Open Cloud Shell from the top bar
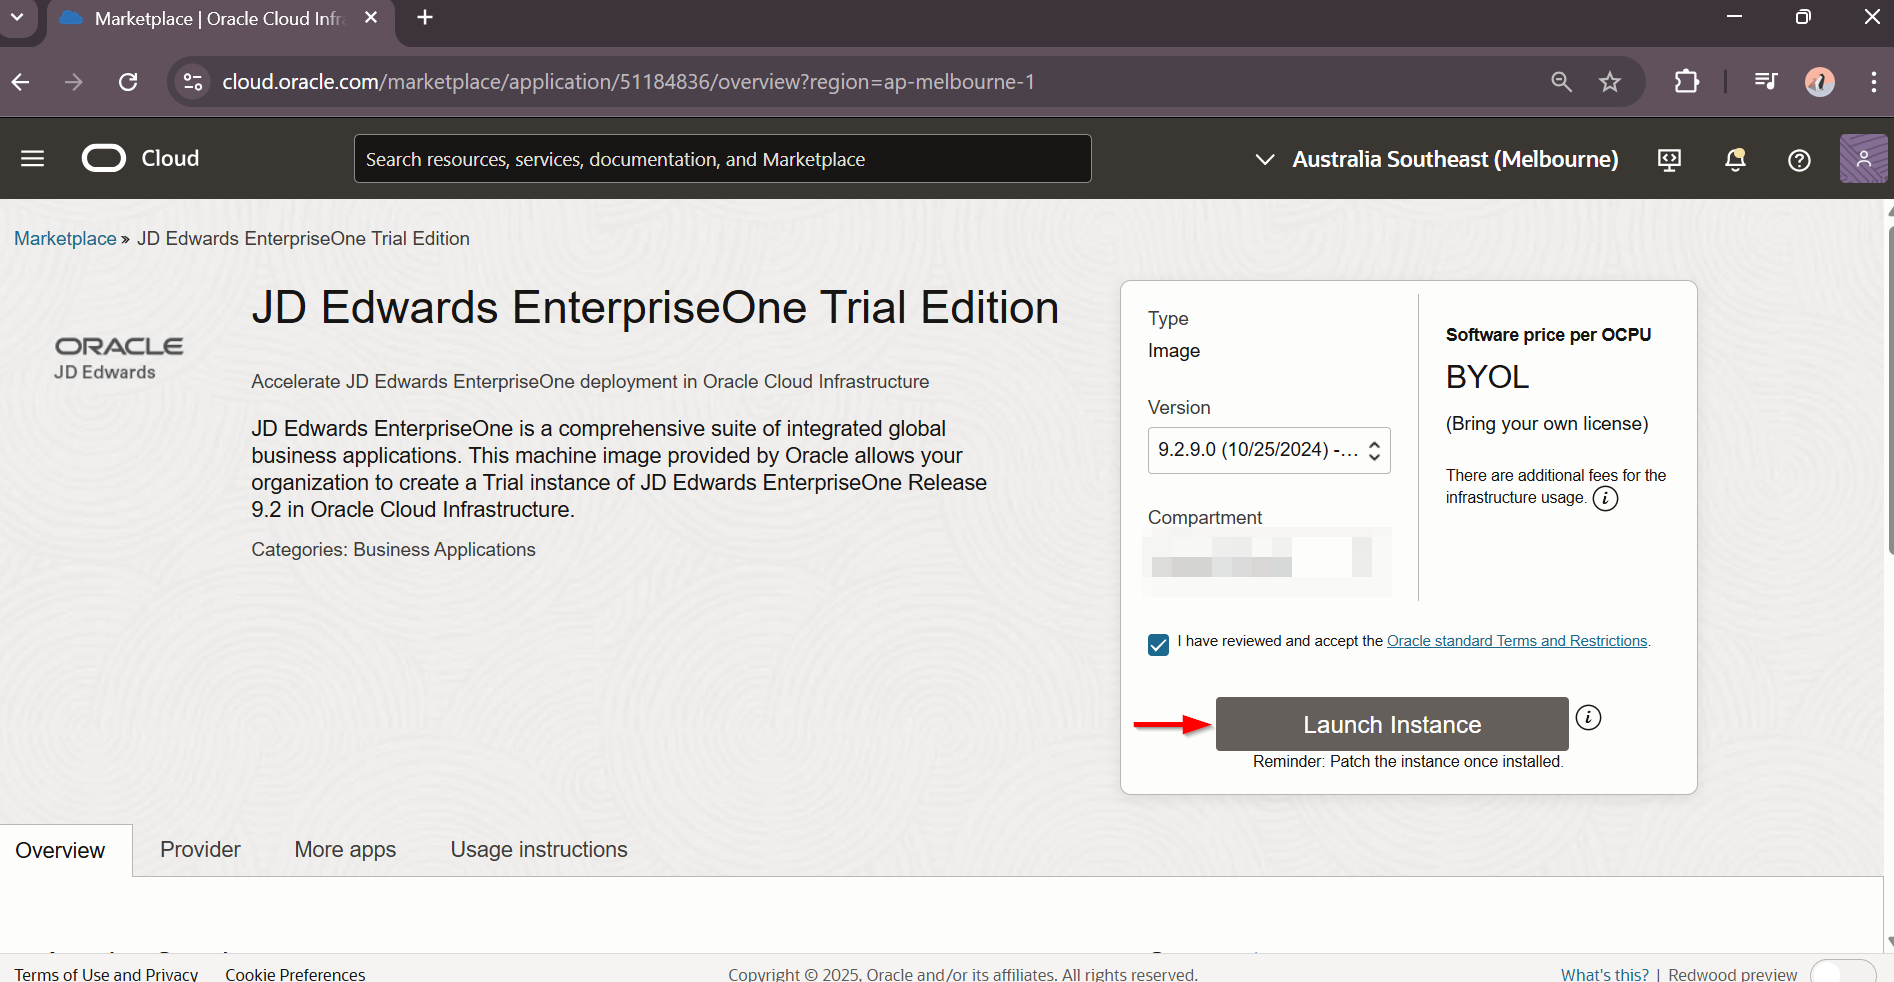1894x982 pixels. pos(1669,159)
